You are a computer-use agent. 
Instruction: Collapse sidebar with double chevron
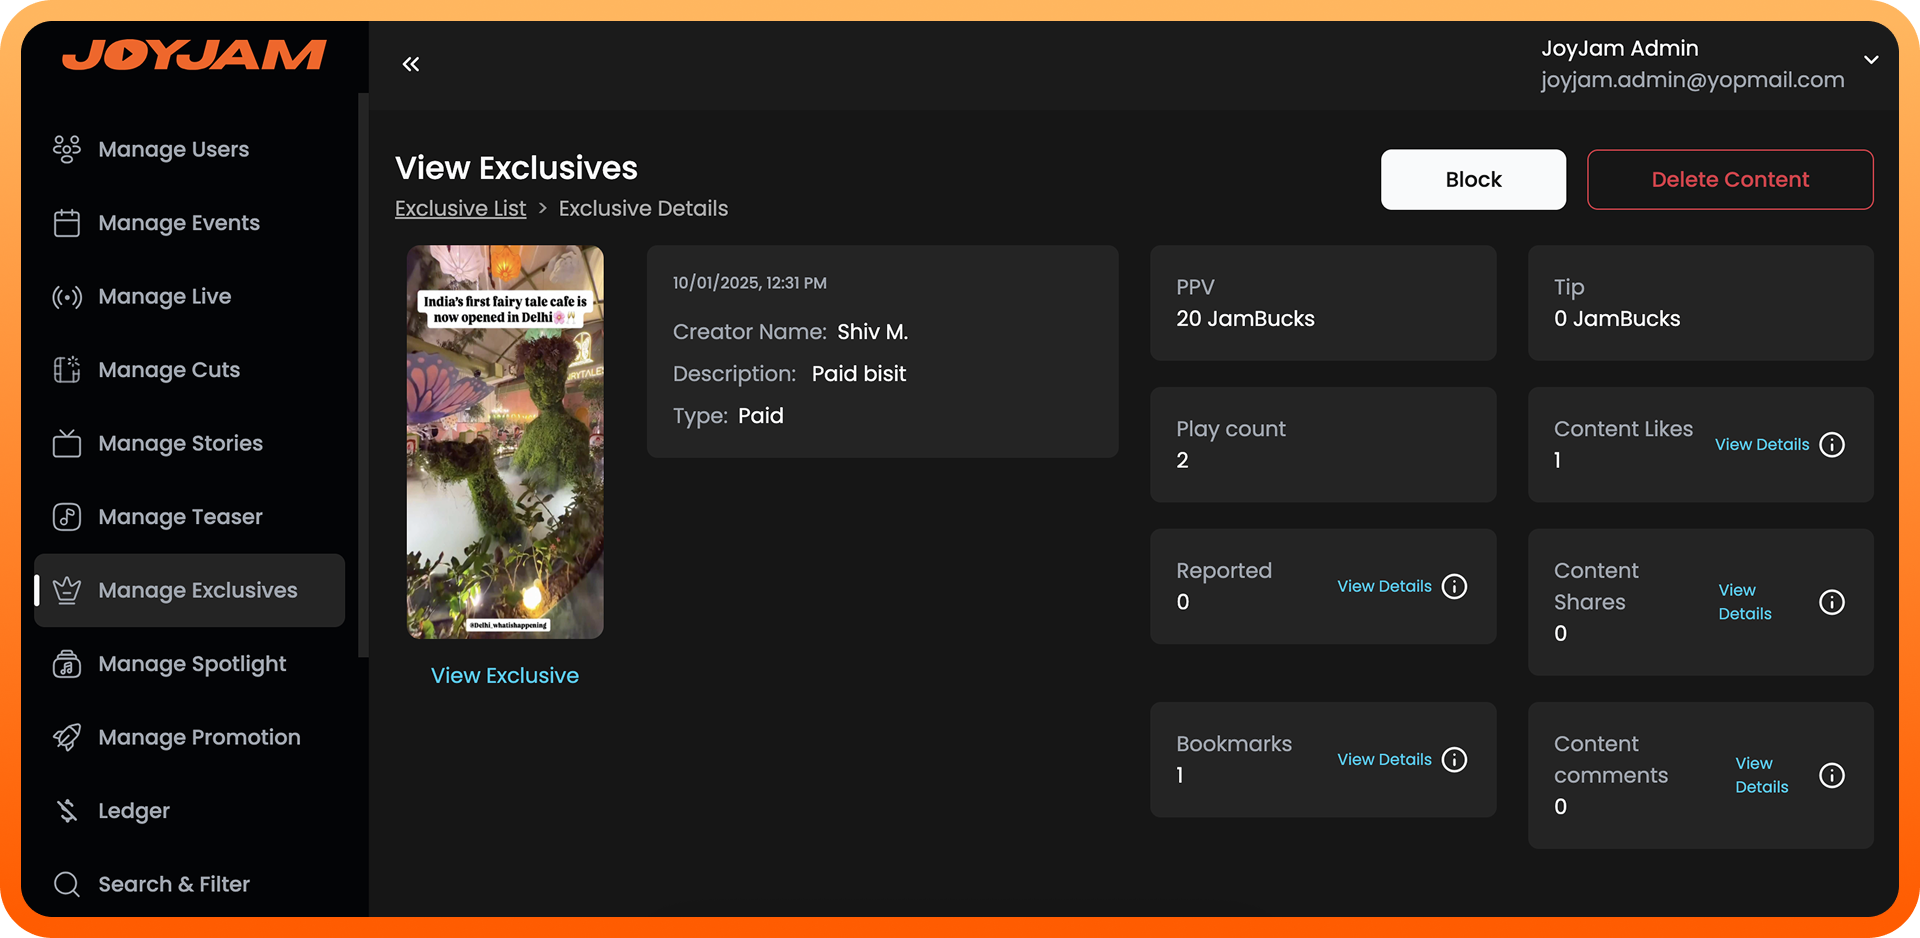pos(411,64)
